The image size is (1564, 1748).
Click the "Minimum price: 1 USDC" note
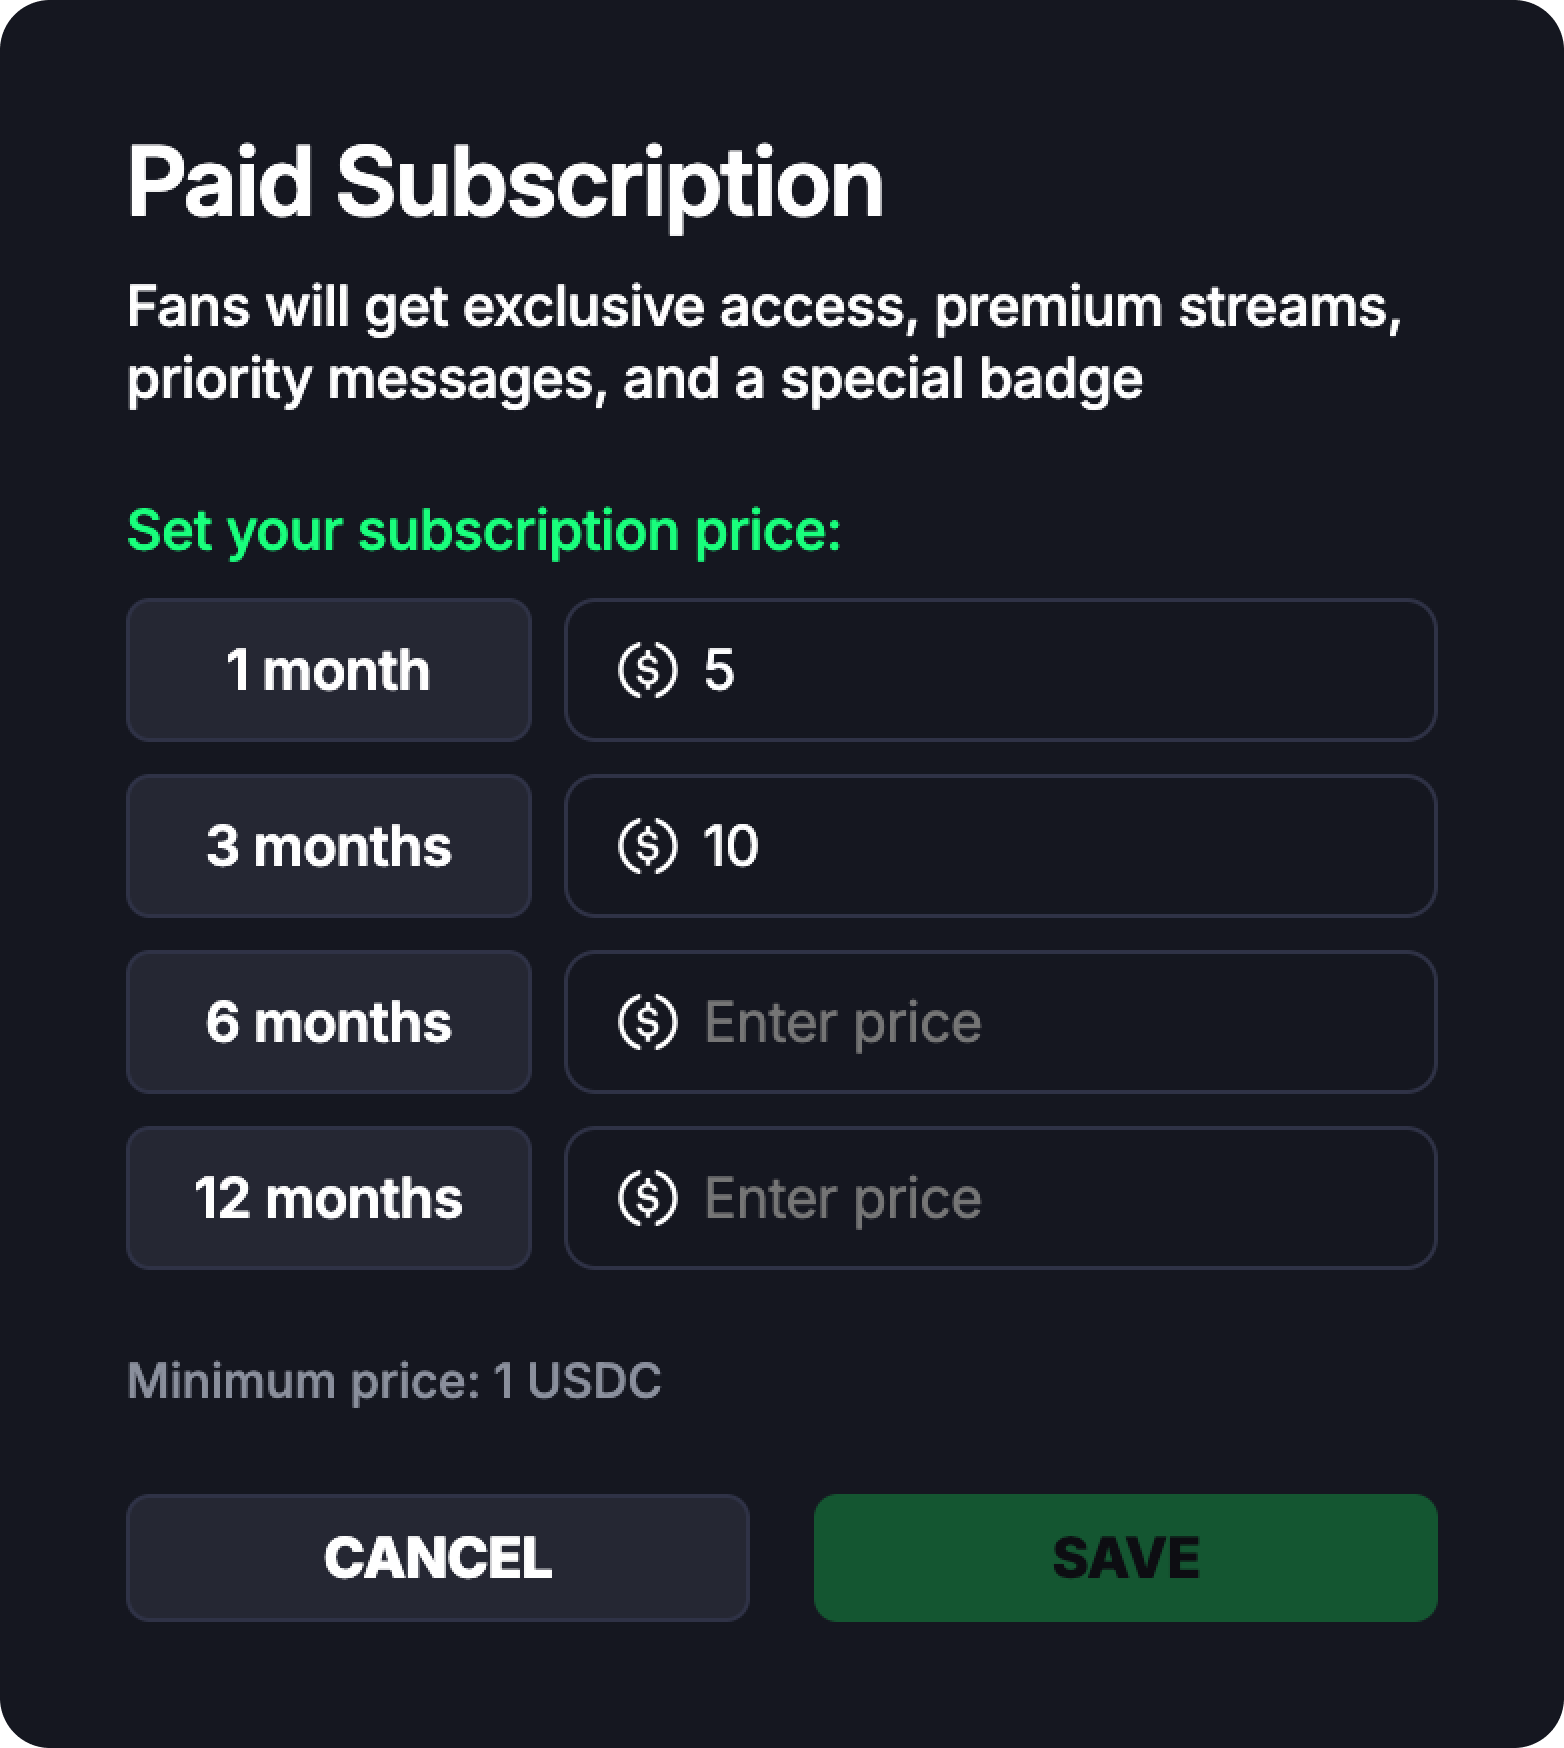click(394, 1381)
